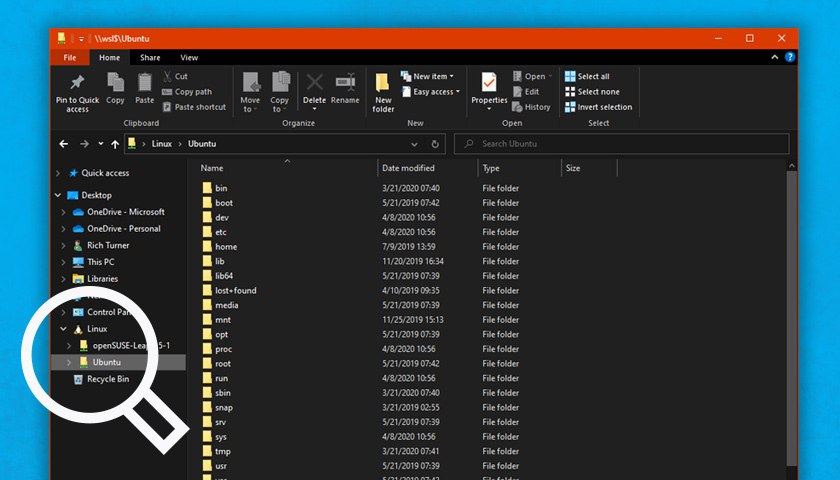The image size is (840, 480).
Task: Open the recent locations dropdown arrow
Action: coord(101,144)
